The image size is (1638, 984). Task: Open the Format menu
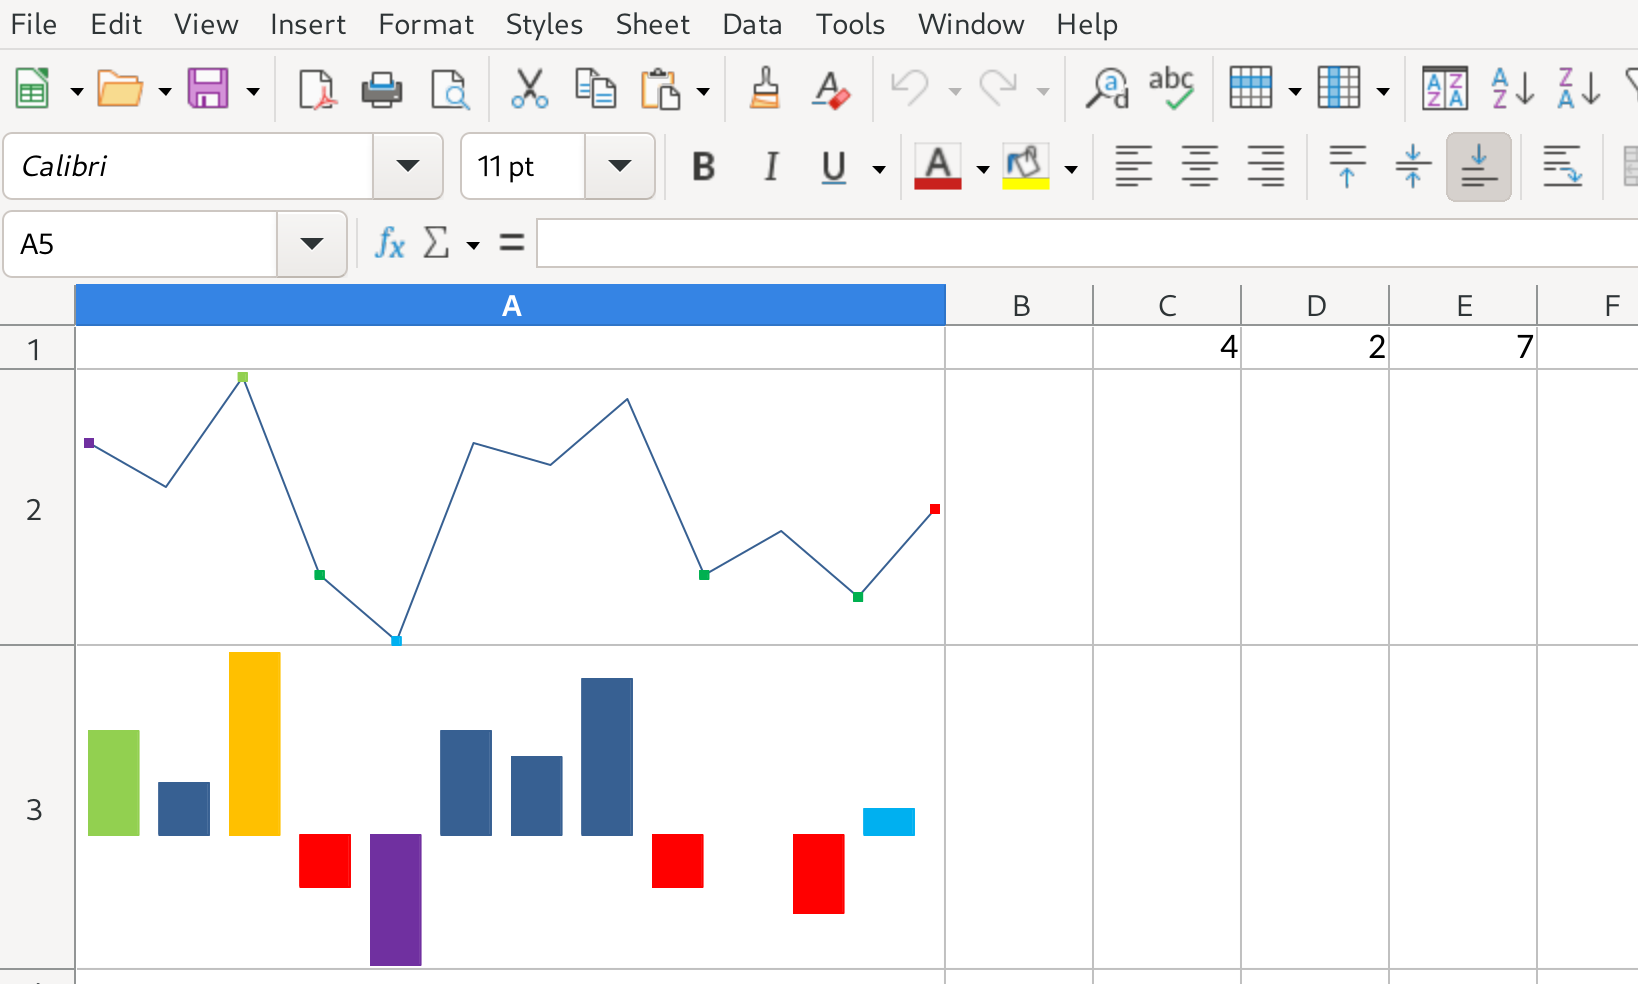(x=425, y=24)
